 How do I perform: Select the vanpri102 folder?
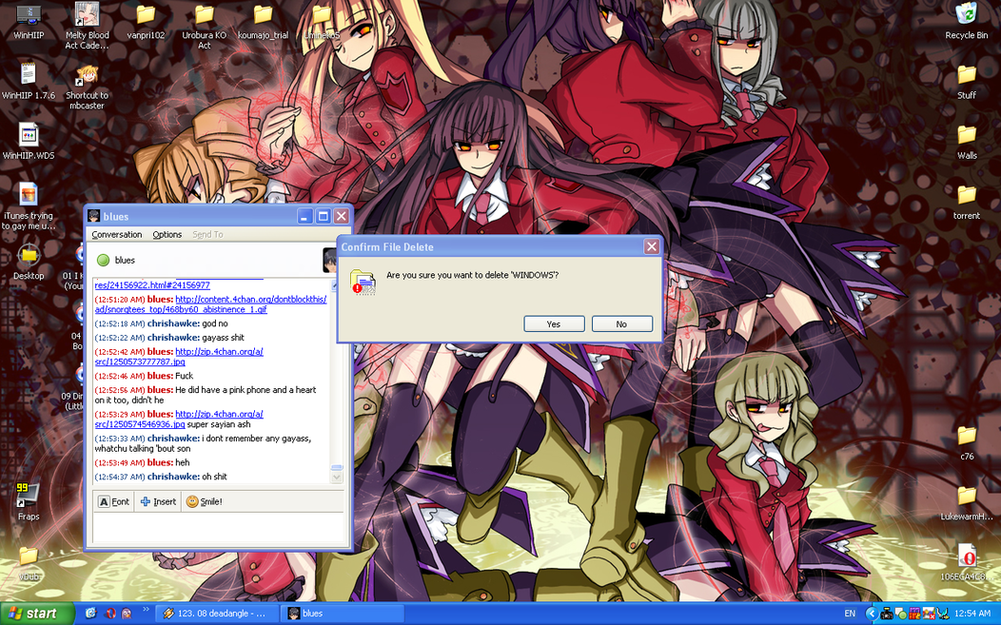click(146, 22)
